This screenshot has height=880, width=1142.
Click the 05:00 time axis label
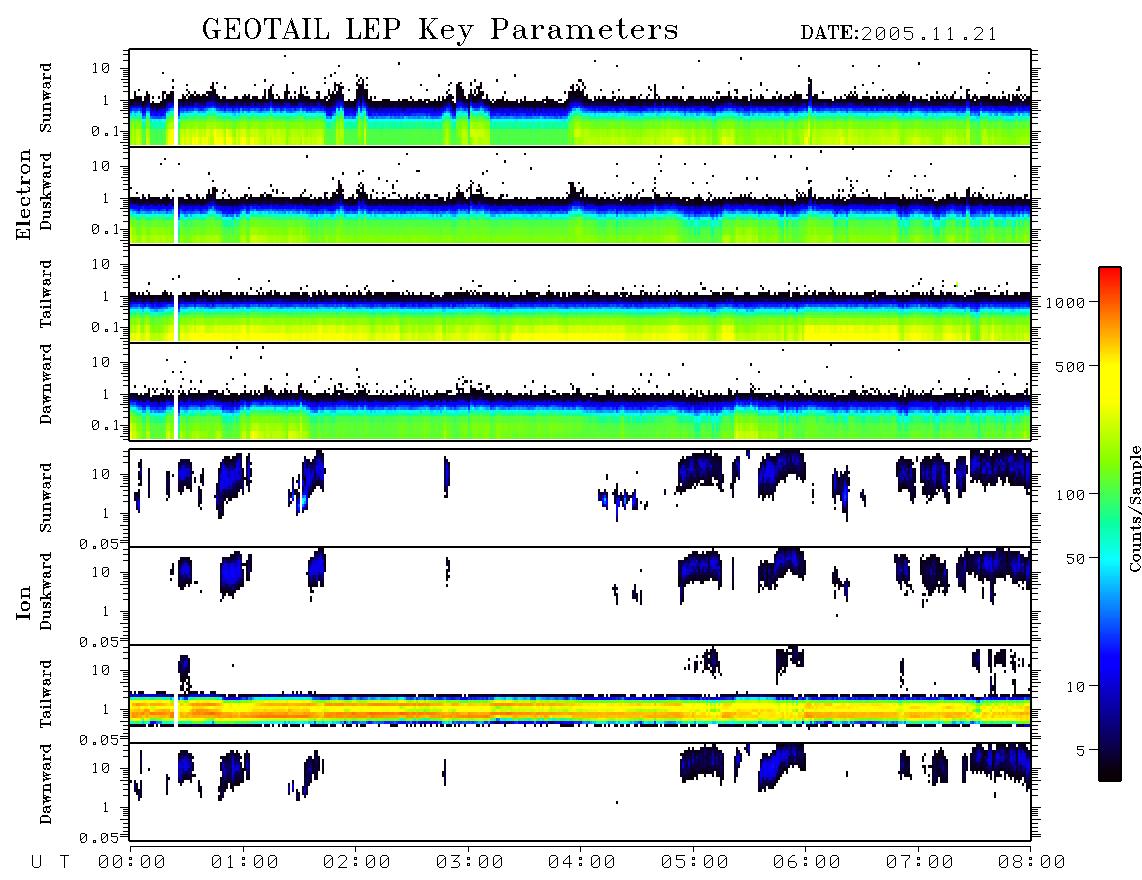pyautogui.click(x=695, y=863)
